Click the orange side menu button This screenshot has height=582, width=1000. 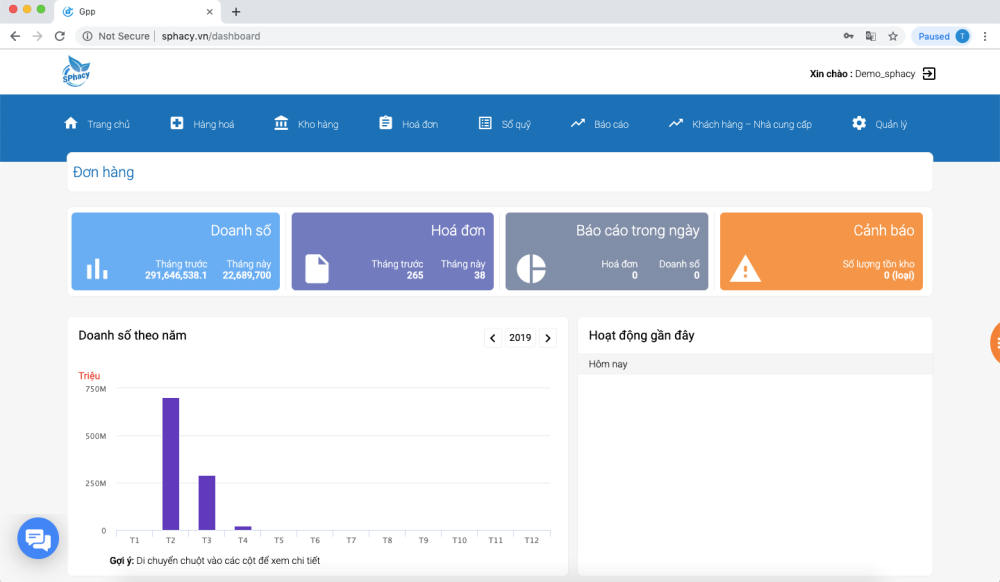coord(995,343)
